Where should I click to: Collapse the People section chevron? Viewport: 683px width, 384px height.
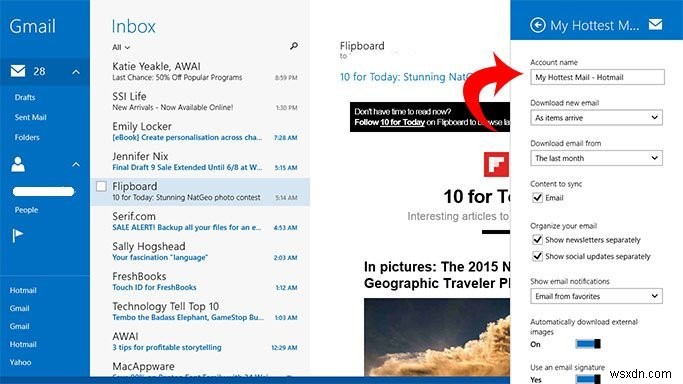pos(76,164)
